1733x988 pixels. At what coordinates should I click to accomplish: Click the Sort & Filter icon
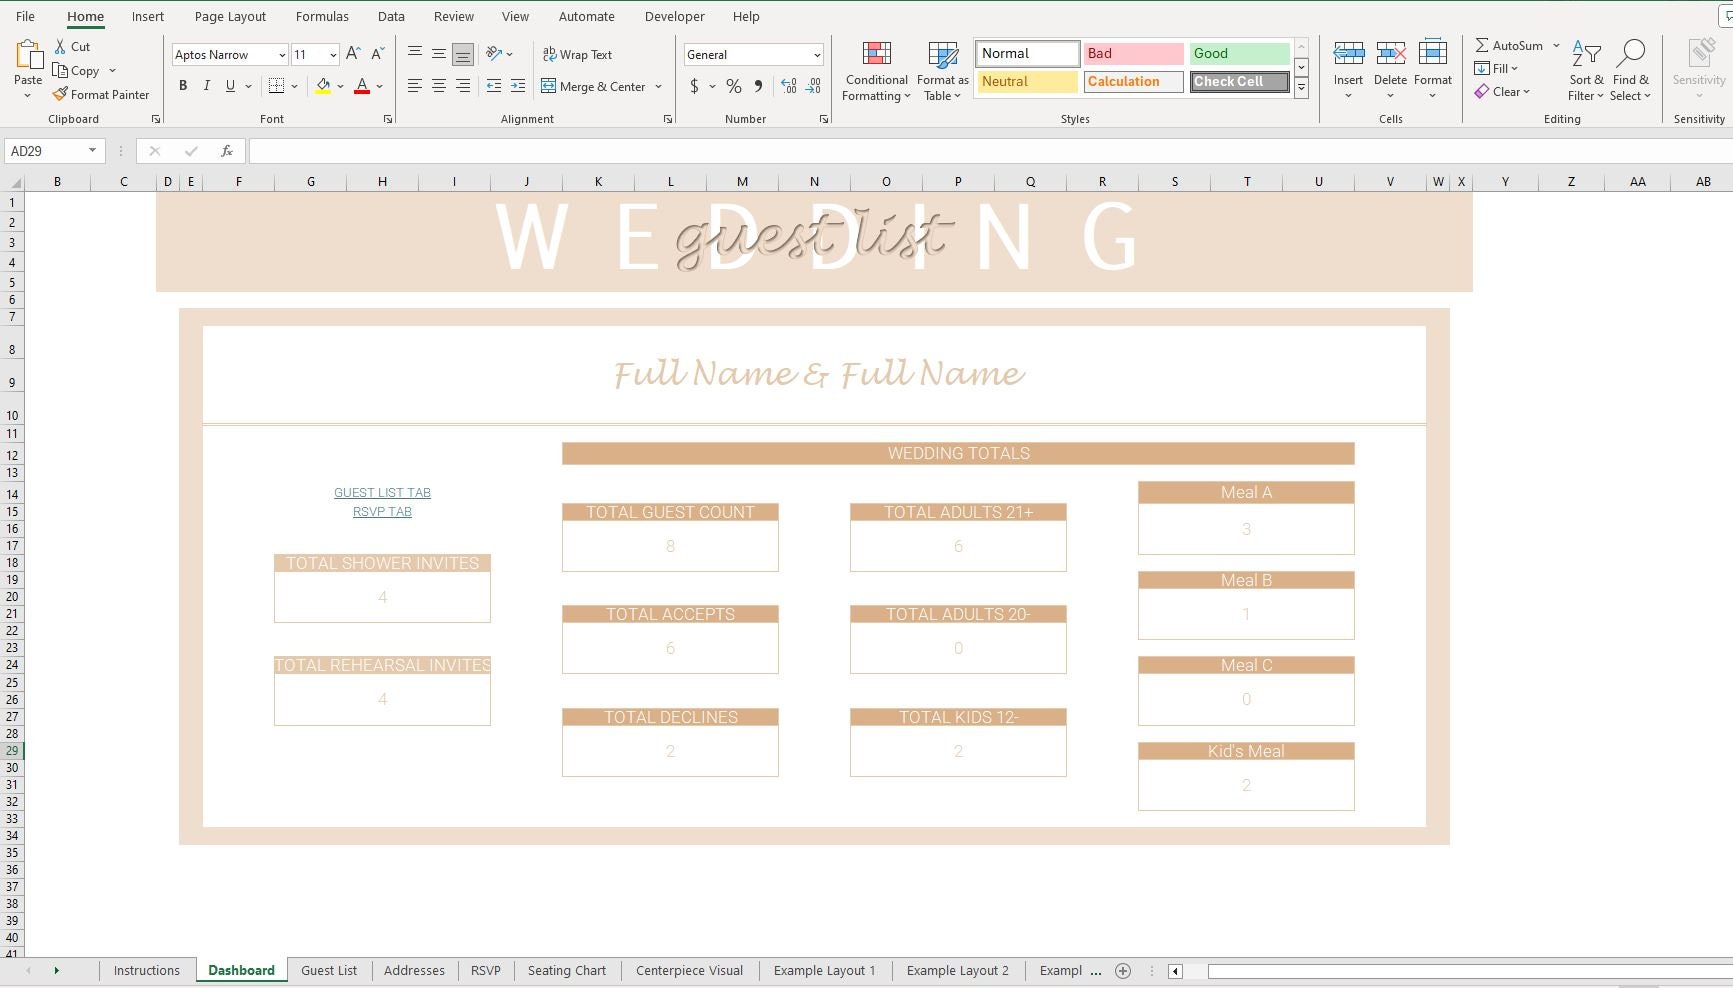tap(1585, 70)
